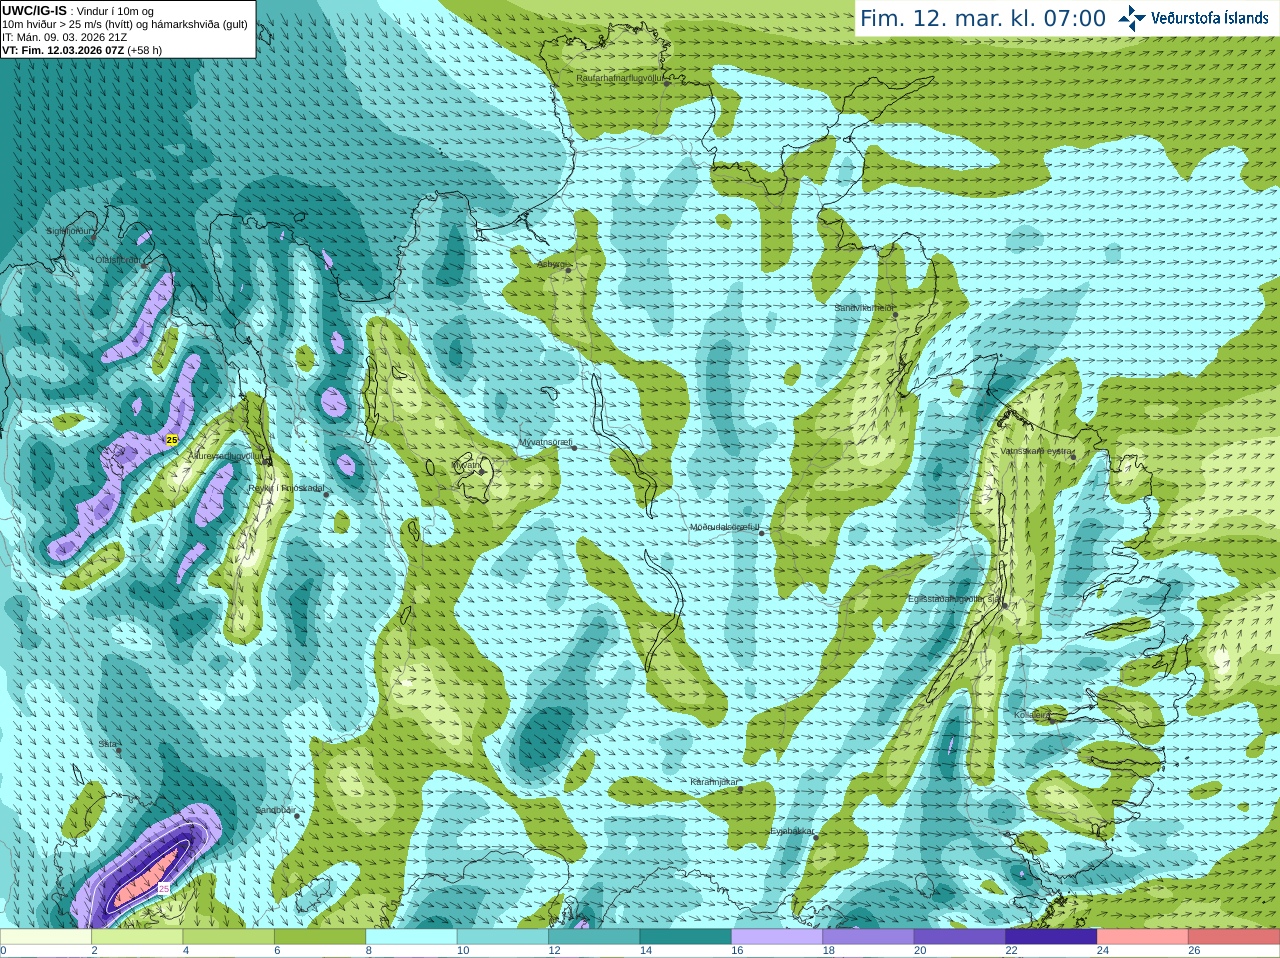Click the 0–2 m/s pale yellow legend swatch
Viewport: 1280px width, 958px height.
point(46,937)
